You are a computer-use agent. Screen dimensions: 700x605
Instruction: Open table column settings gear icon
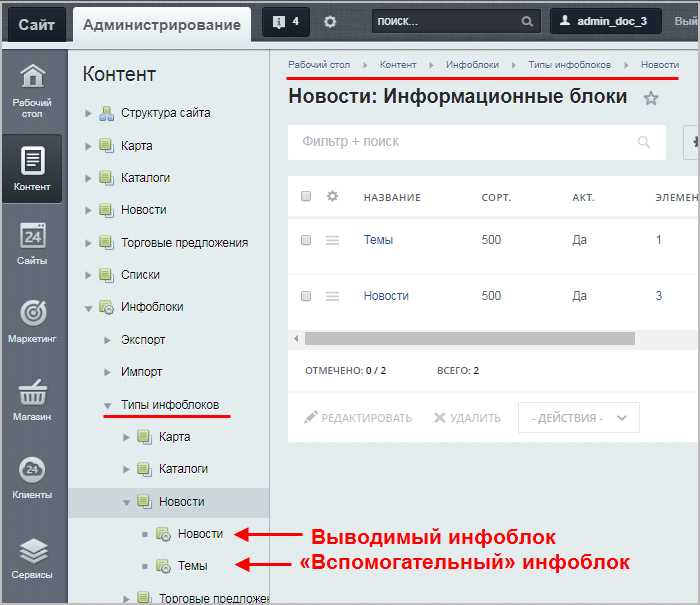click(x=332, y=196)
